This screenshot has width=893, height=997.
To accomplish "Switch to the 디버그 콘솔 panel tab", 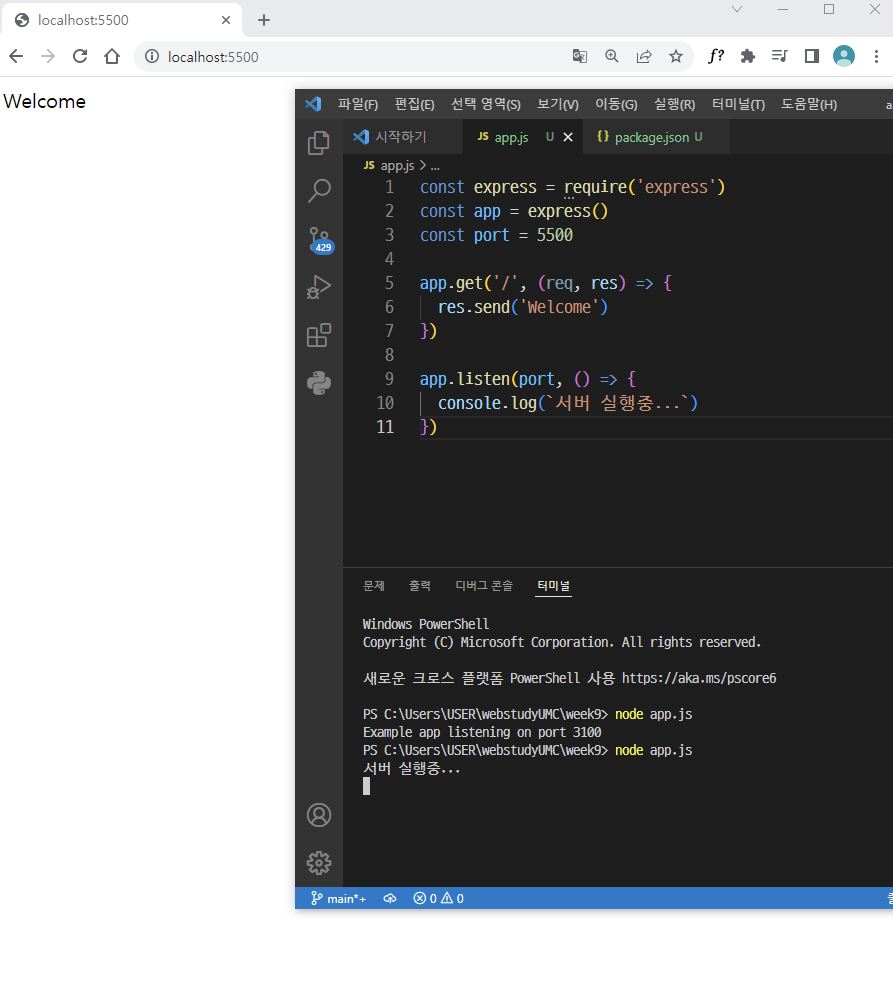I will point(484,586).
